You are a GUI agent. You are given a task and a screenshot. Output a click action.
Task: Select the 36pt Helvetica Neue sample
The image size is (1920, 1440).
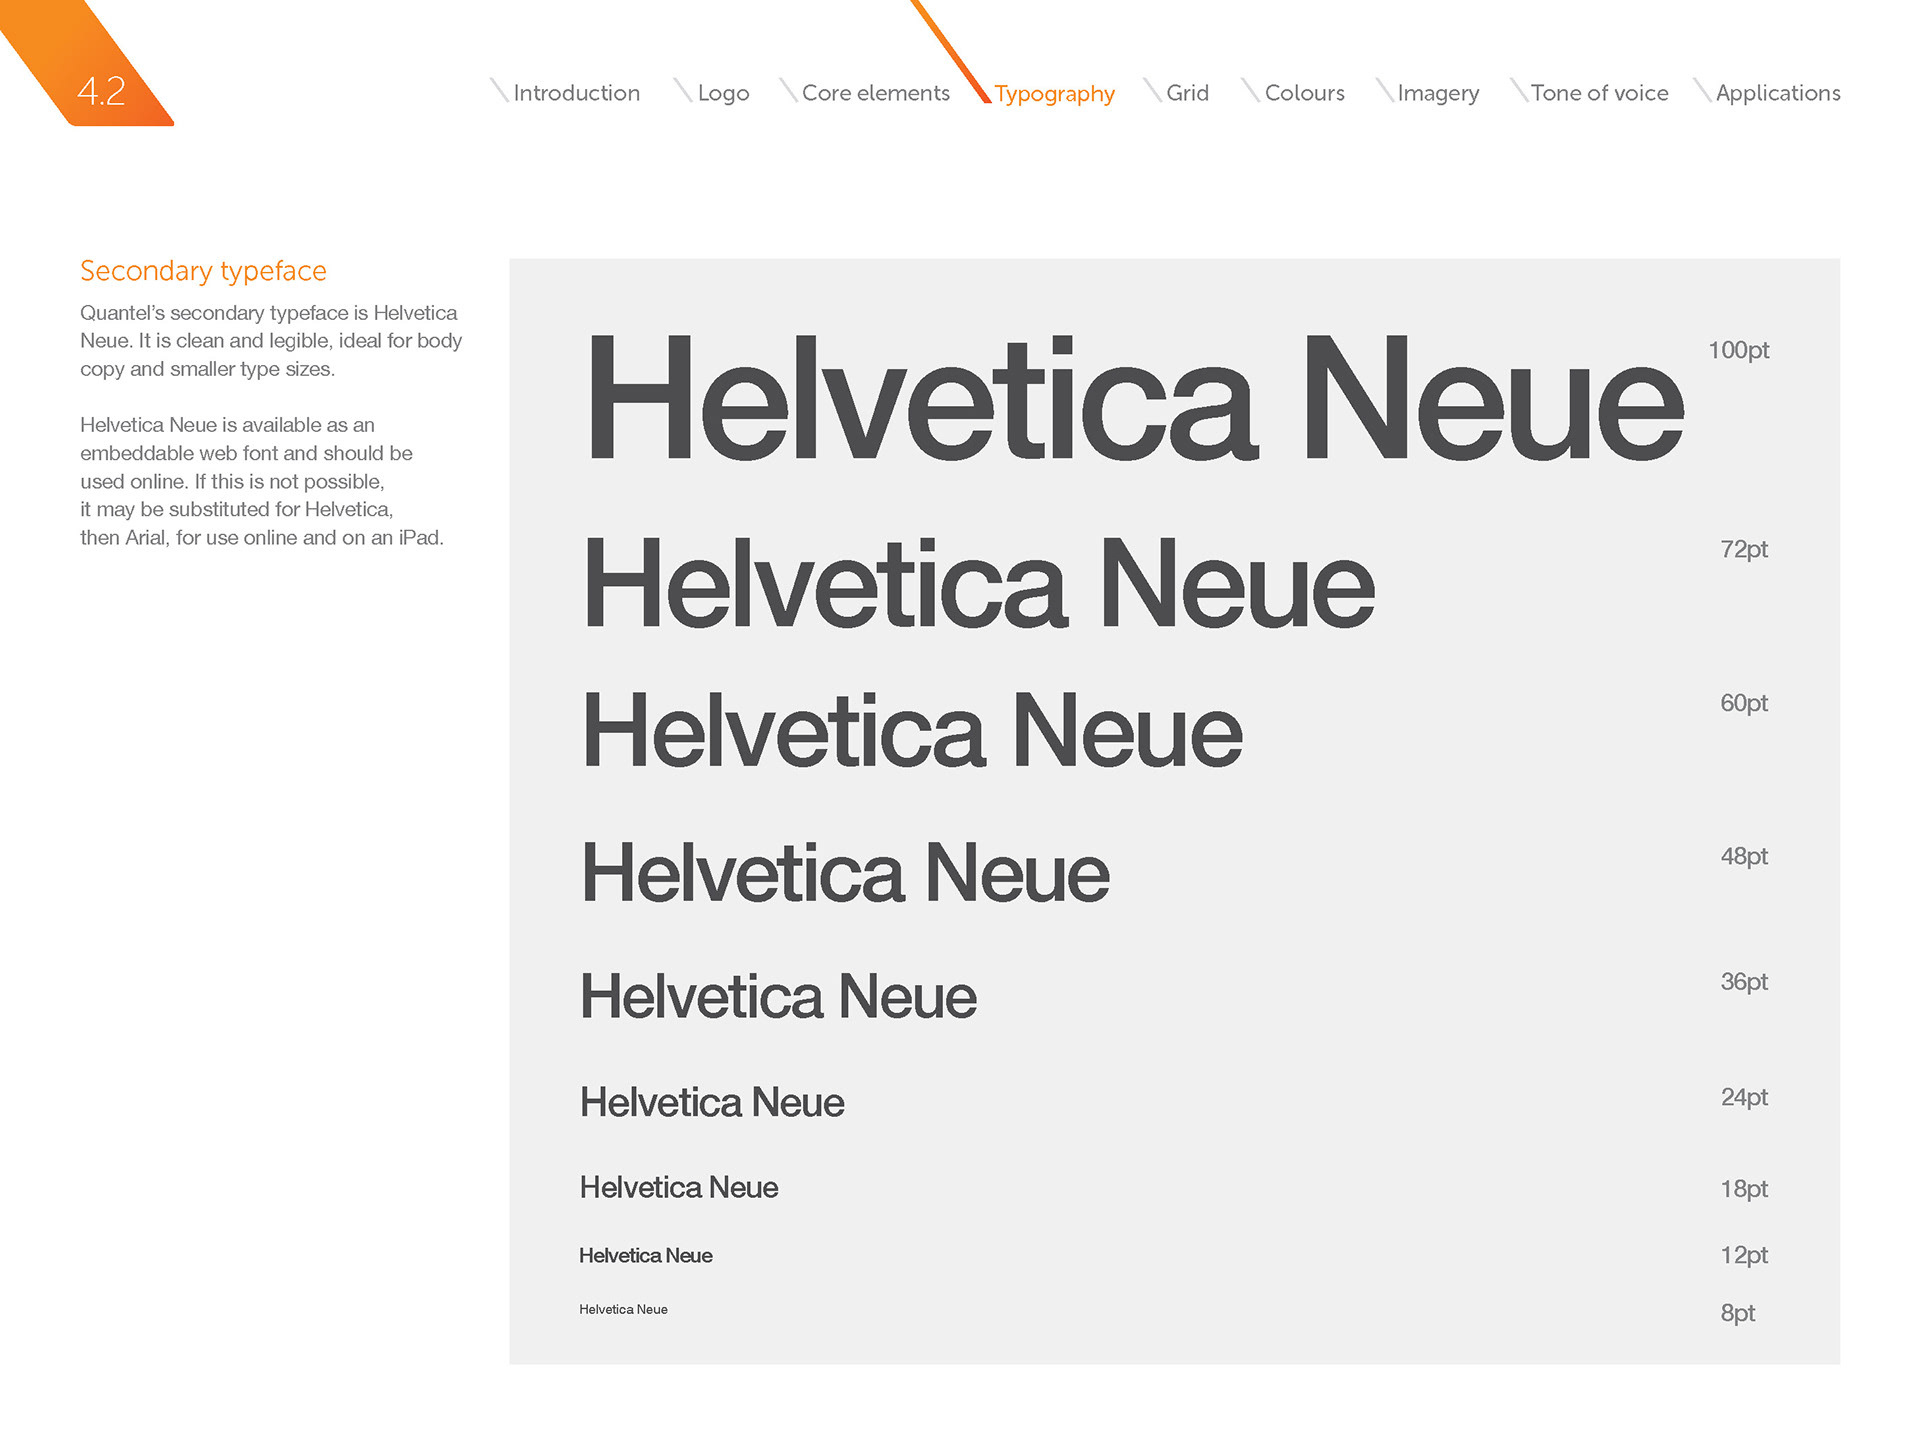point(778,996)
